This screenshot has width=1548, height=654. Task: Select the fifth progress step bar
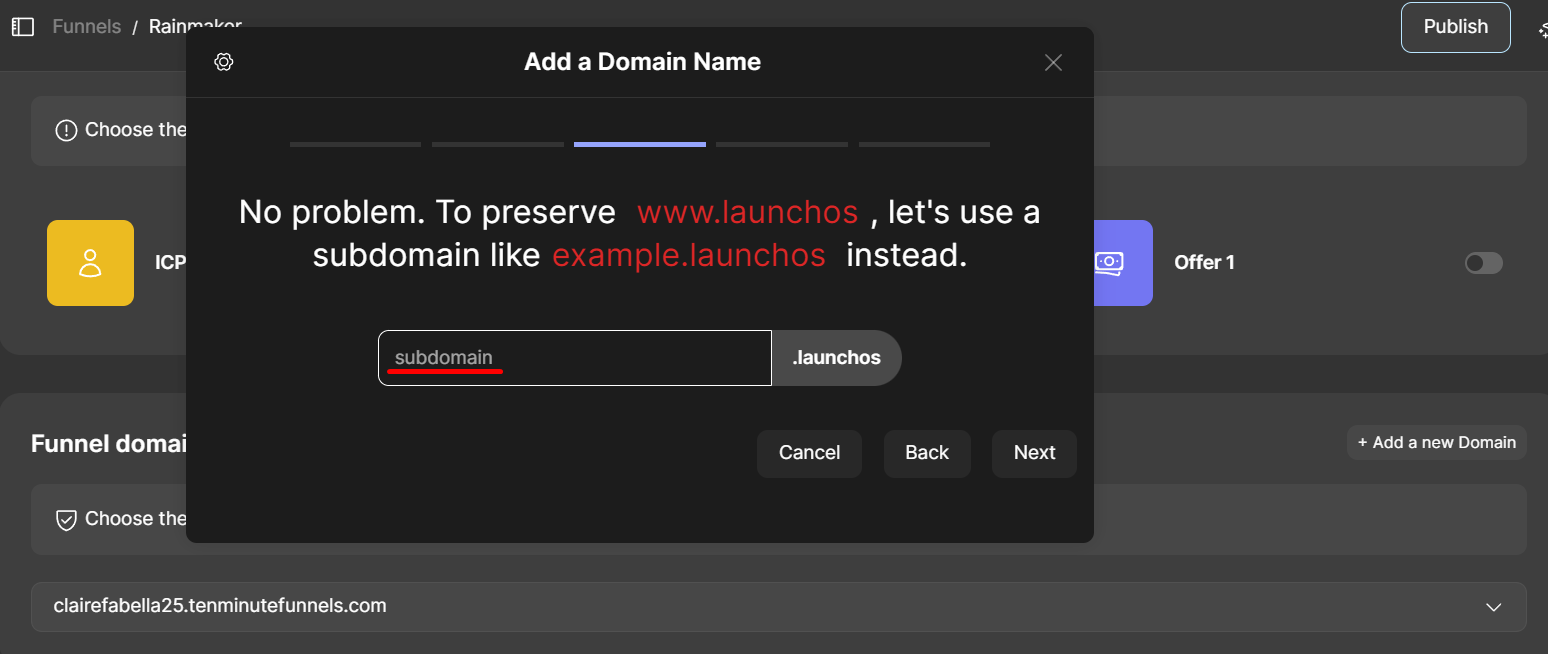pyautogui.click(x=924, y=145)
